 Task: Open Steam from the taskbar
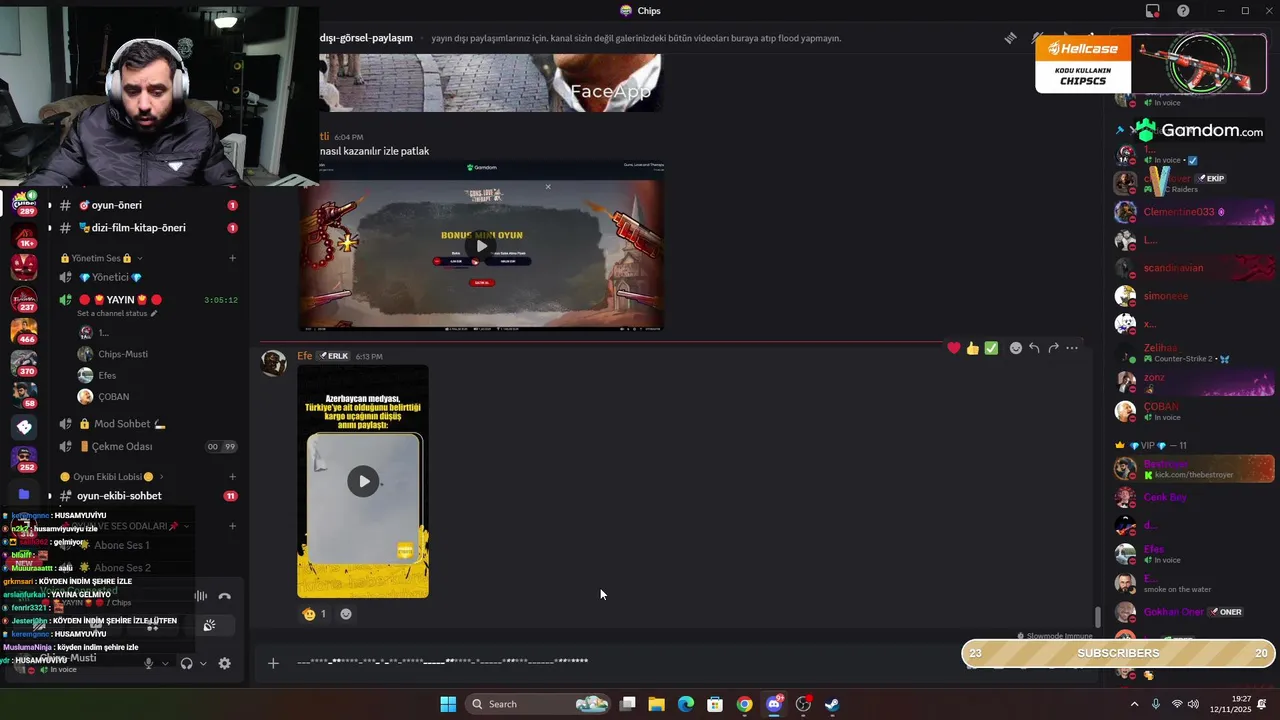tap(832, 704)
